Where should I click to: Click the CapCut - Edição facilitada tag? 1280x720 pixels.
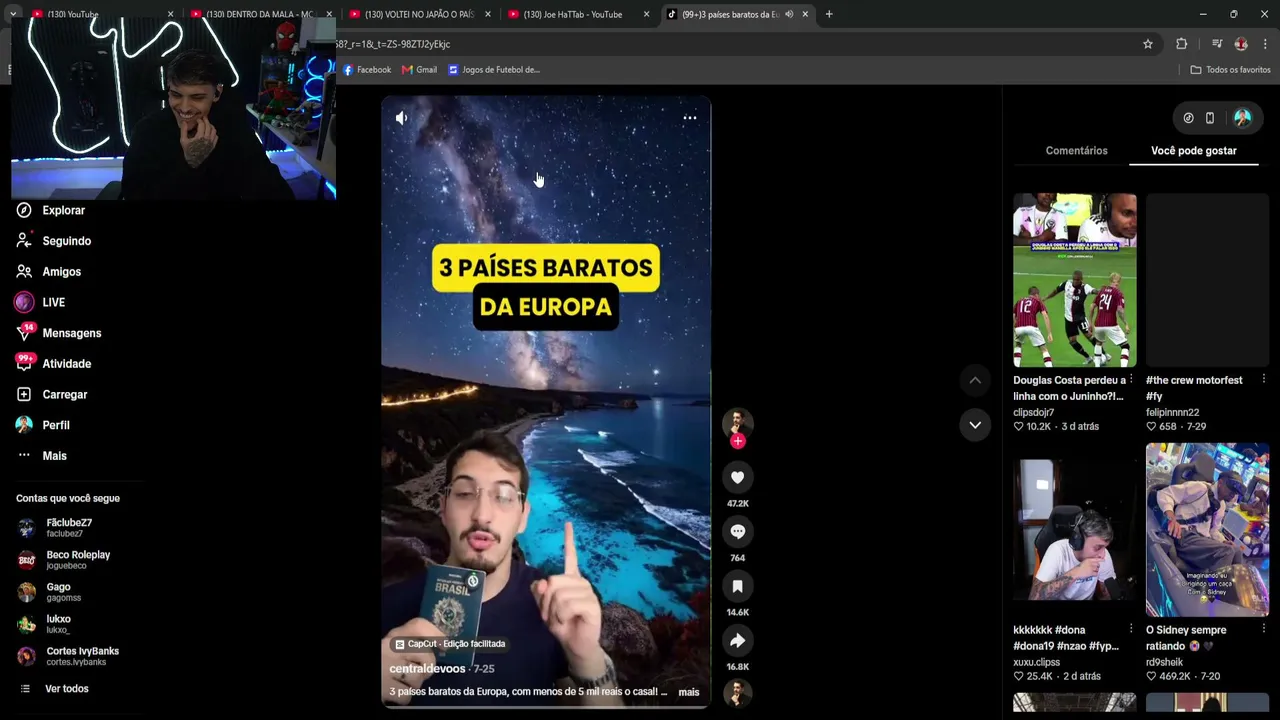[450, 644]
